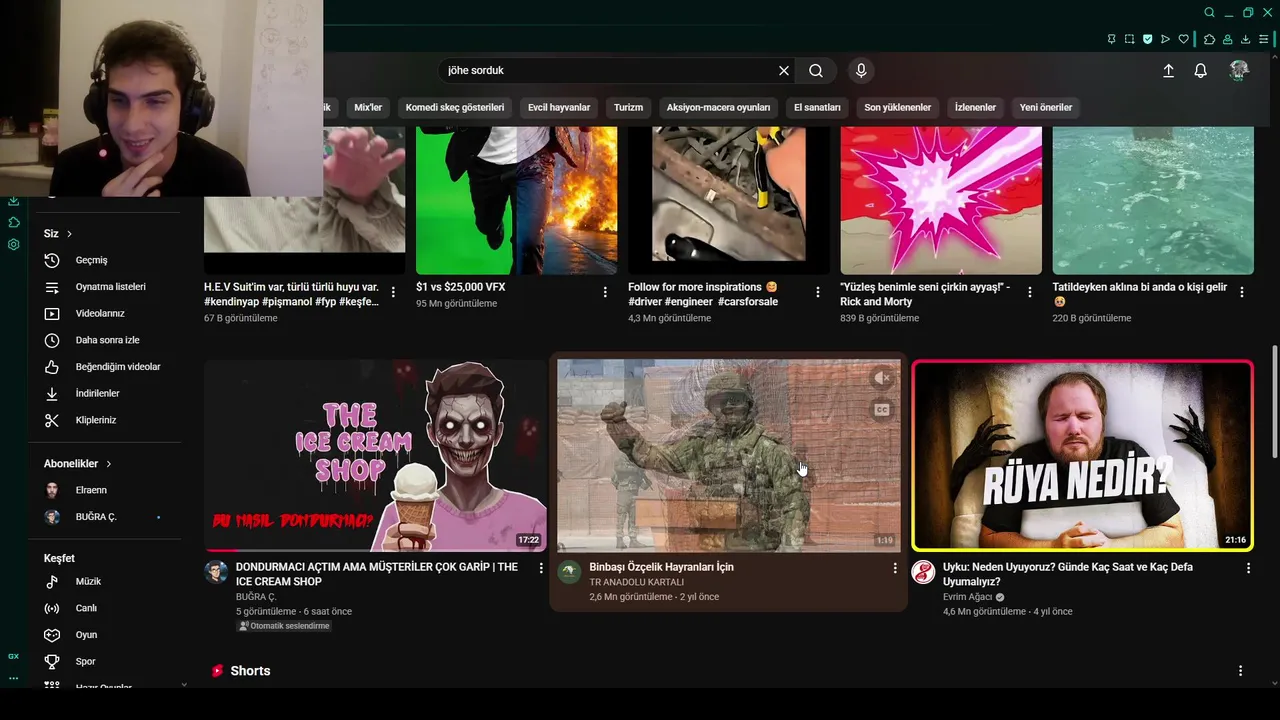Expand the Abonelikler section chevron
This screenshot has height=720, width=1280.
coord(108,464)
